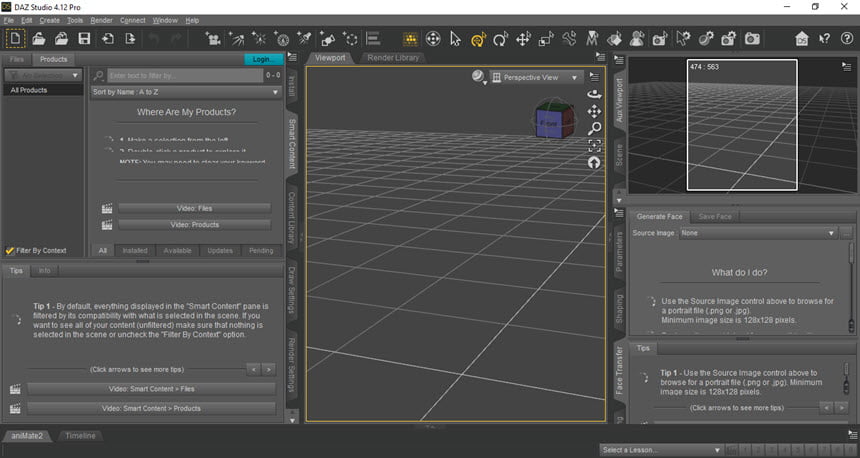Select All Products in category list
860x458 pixels.
tap(43, 90)
